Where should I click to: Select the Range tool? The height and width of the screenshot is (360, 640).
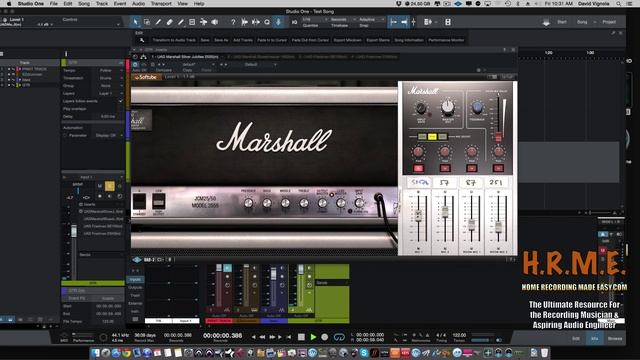(x=147, y=22)
